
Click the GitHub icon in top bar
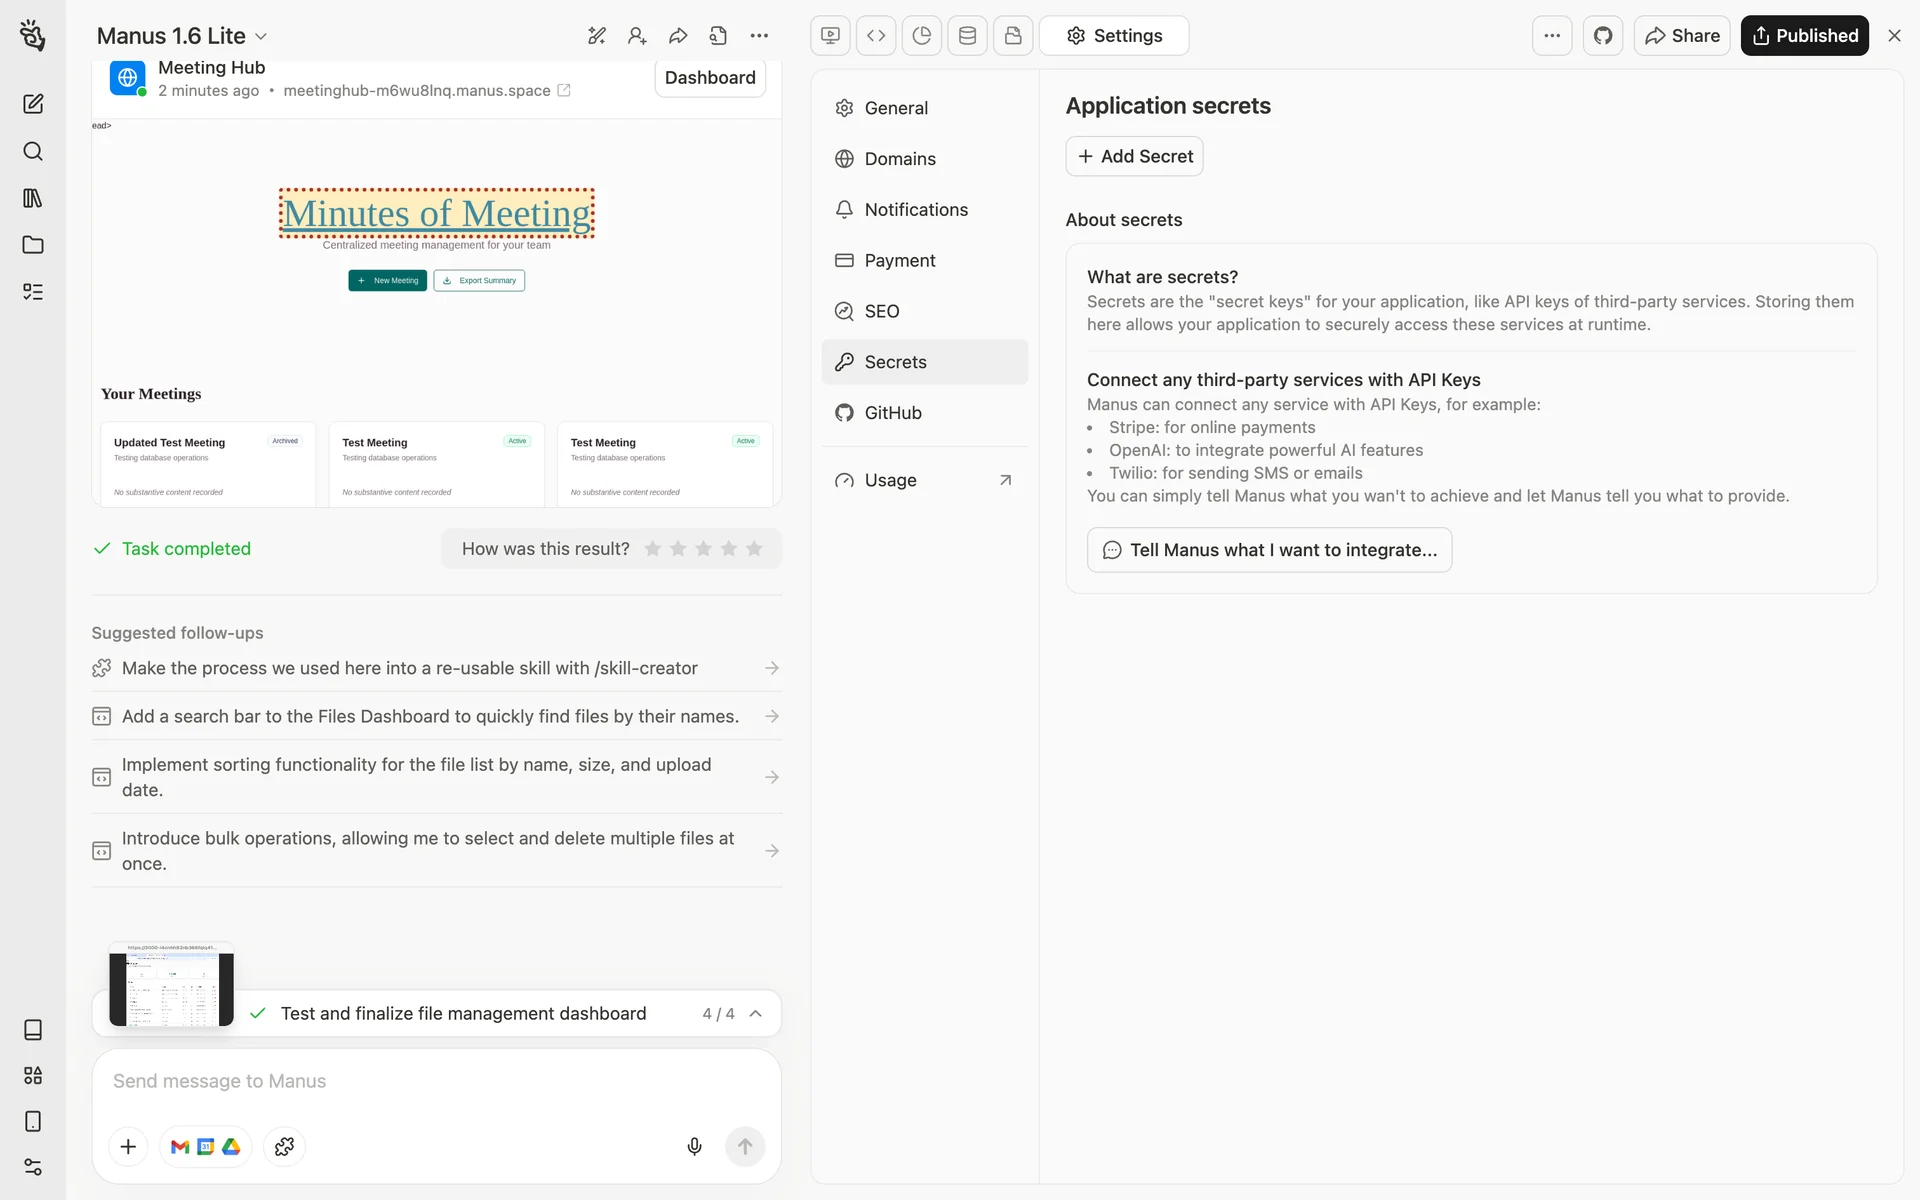tap(1602, 36)
